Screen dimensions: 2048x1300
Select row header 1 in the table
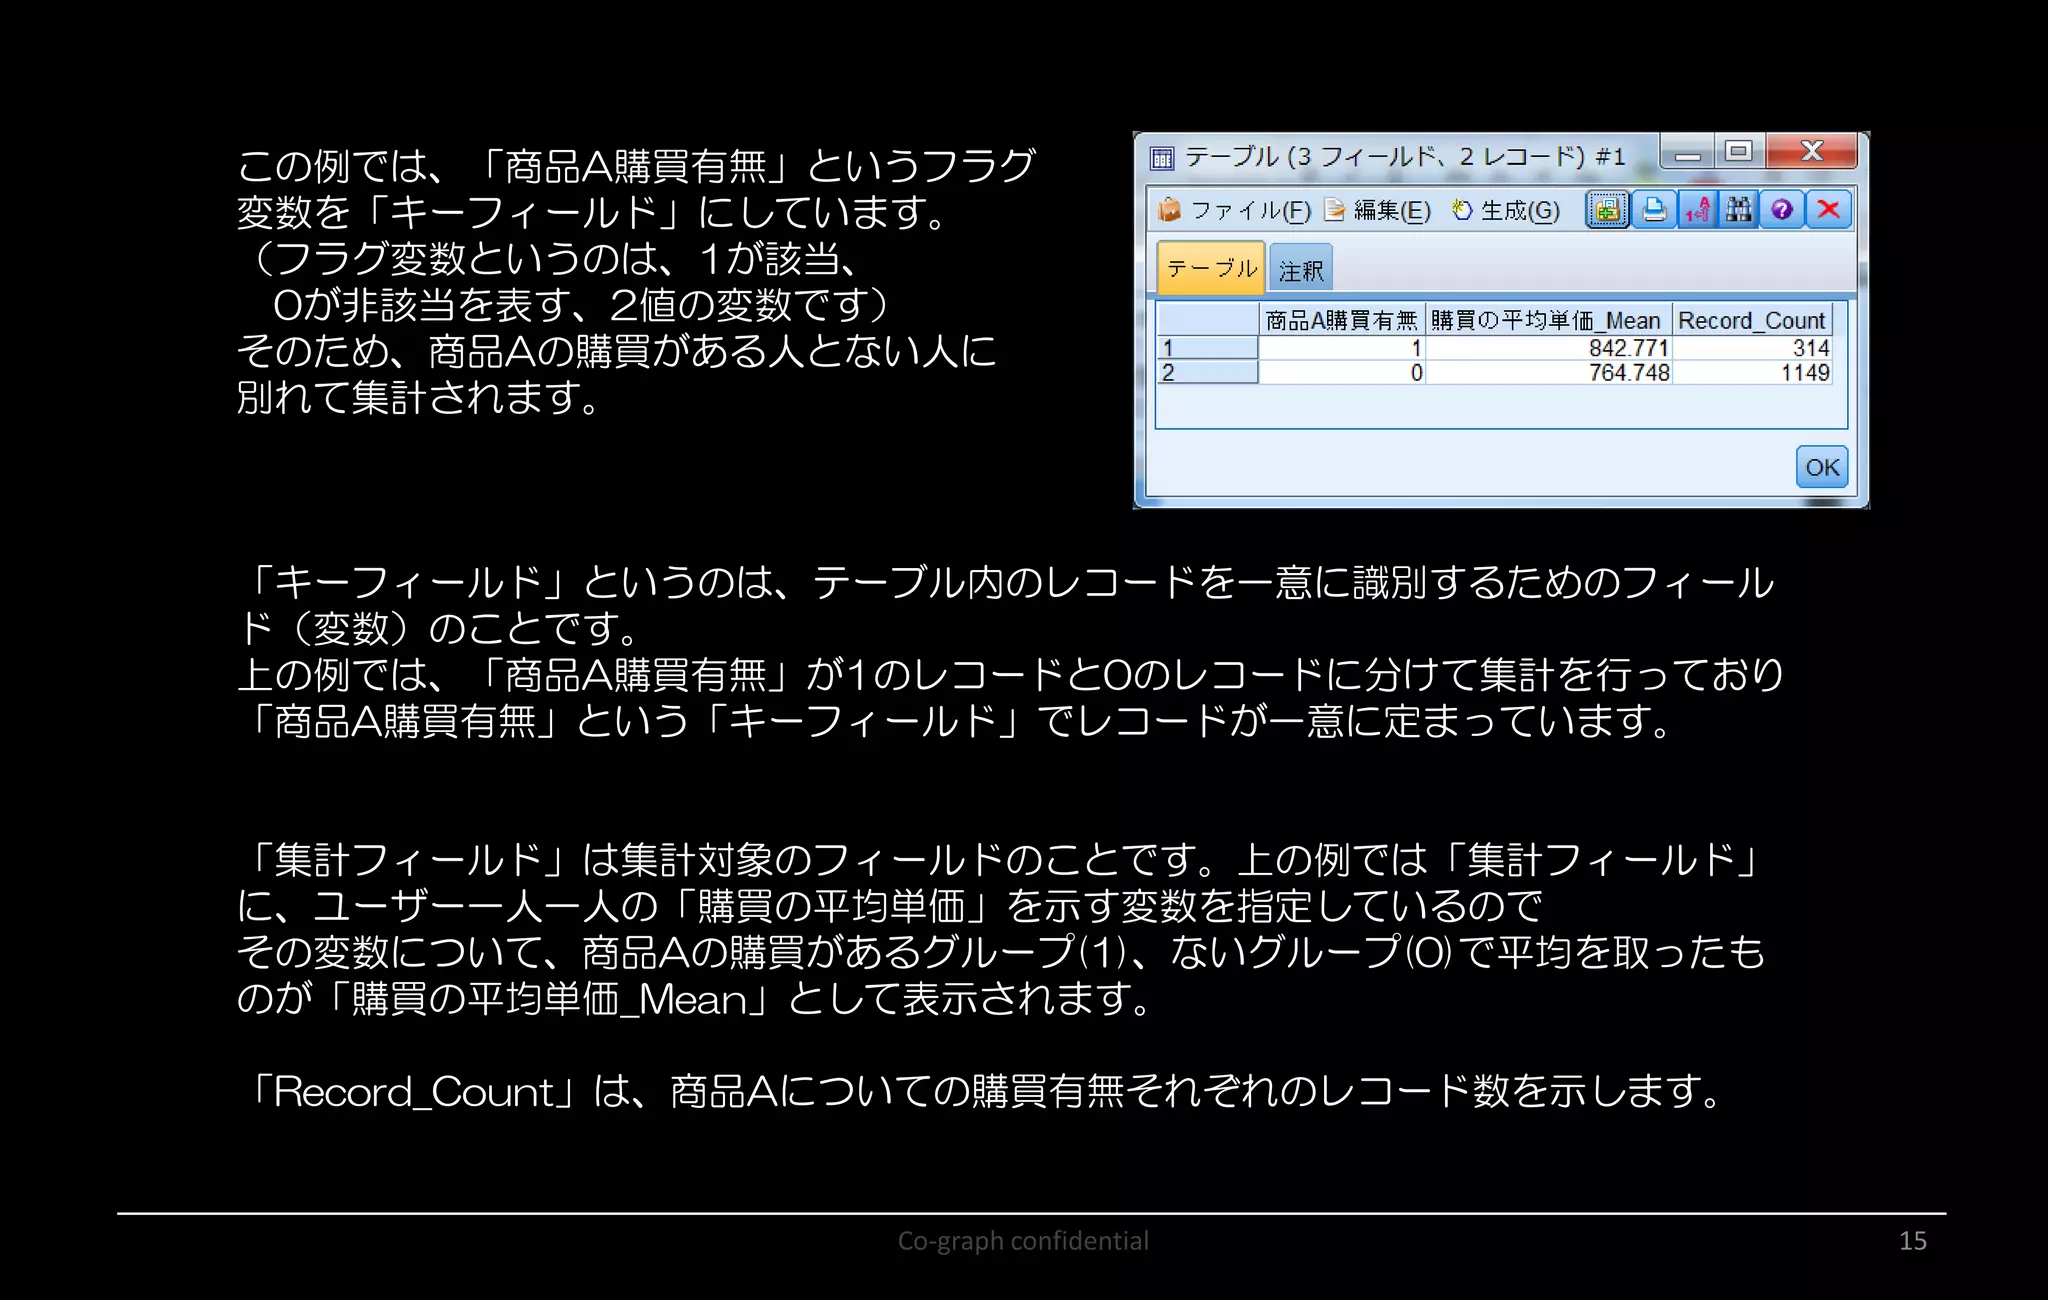(1207, 347)
